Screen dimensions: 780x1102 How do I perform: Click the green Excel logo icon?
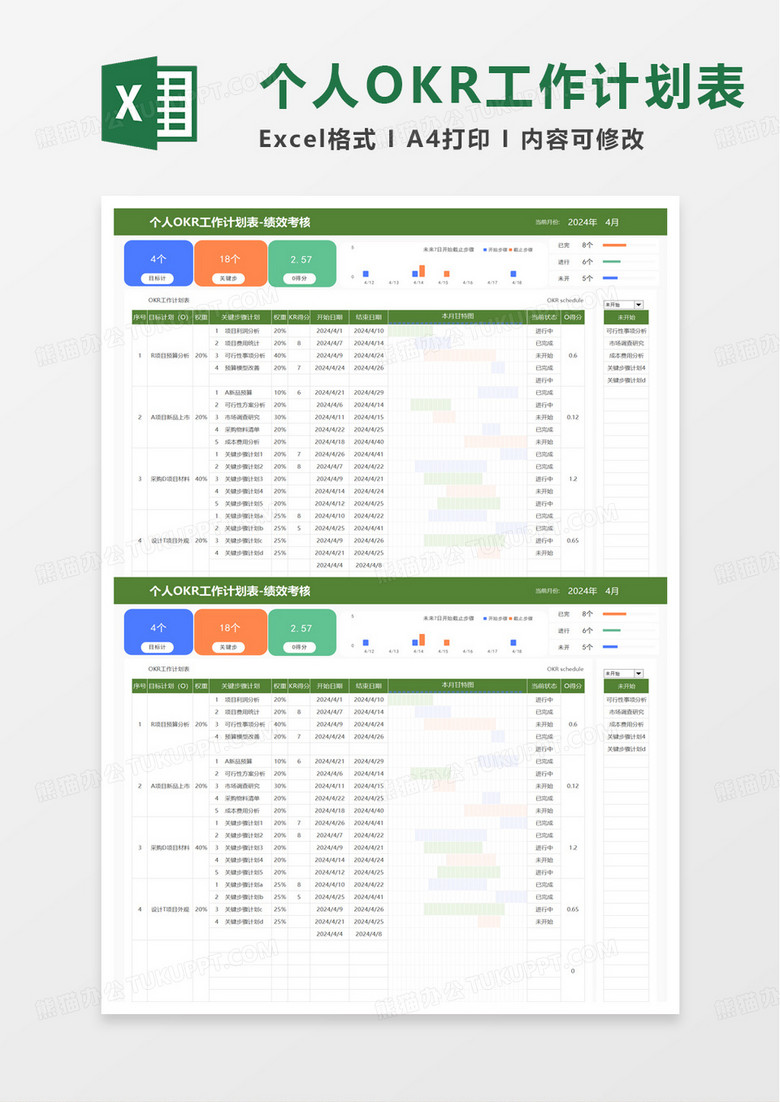(149, 103)
